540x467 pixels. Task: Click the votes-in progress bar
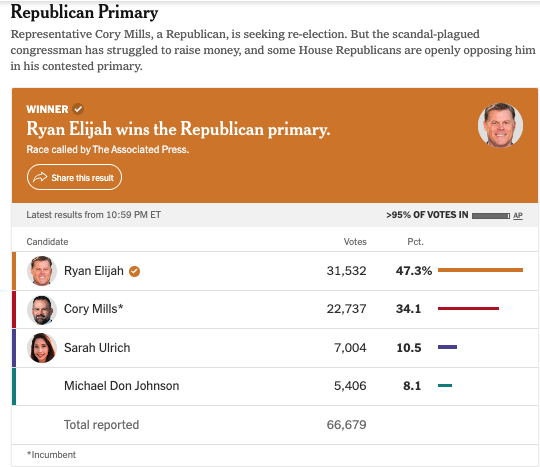pos(491,216)
